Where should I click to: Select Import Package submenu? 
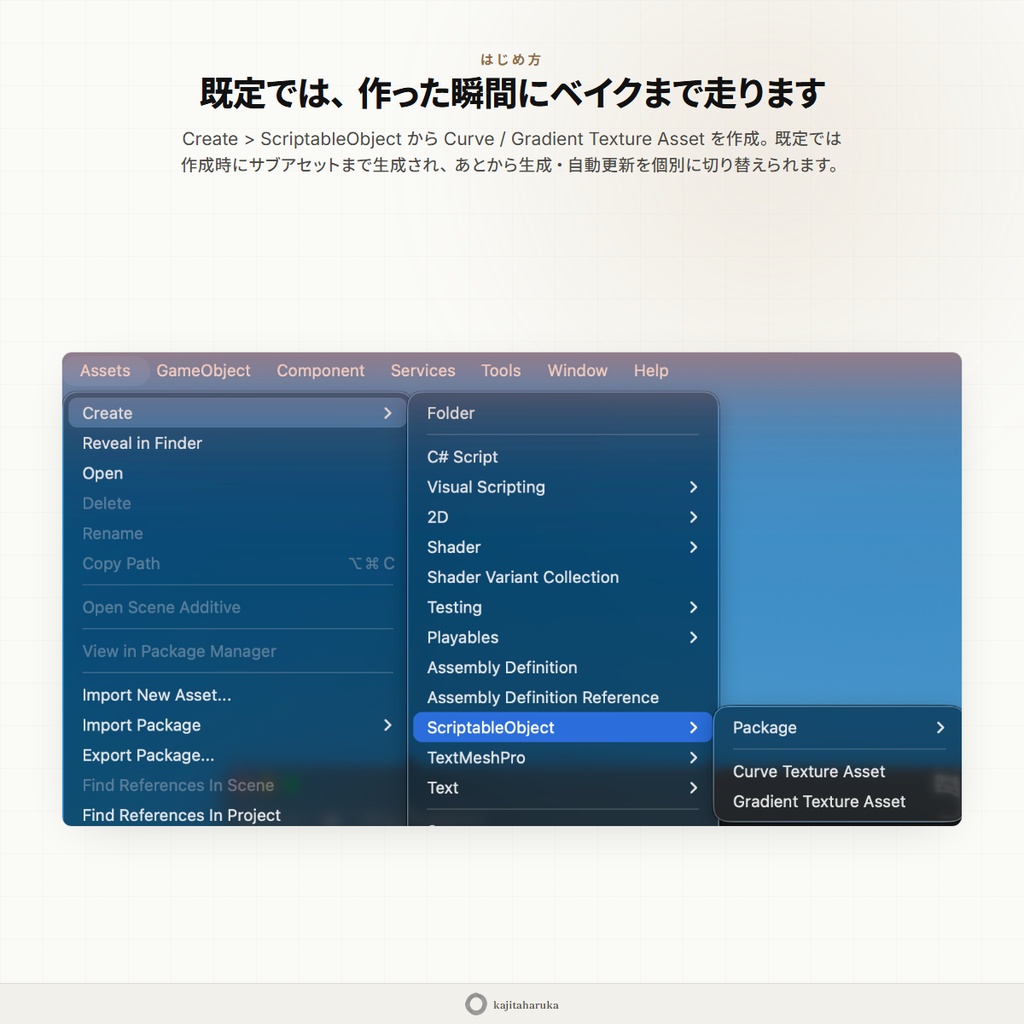click(238, 726)
